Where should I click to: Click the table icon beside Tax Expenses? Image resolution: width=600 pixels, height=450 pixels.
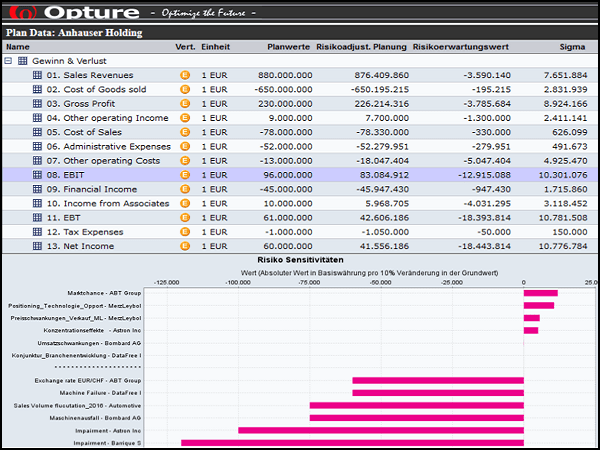(x=36, y=232)
